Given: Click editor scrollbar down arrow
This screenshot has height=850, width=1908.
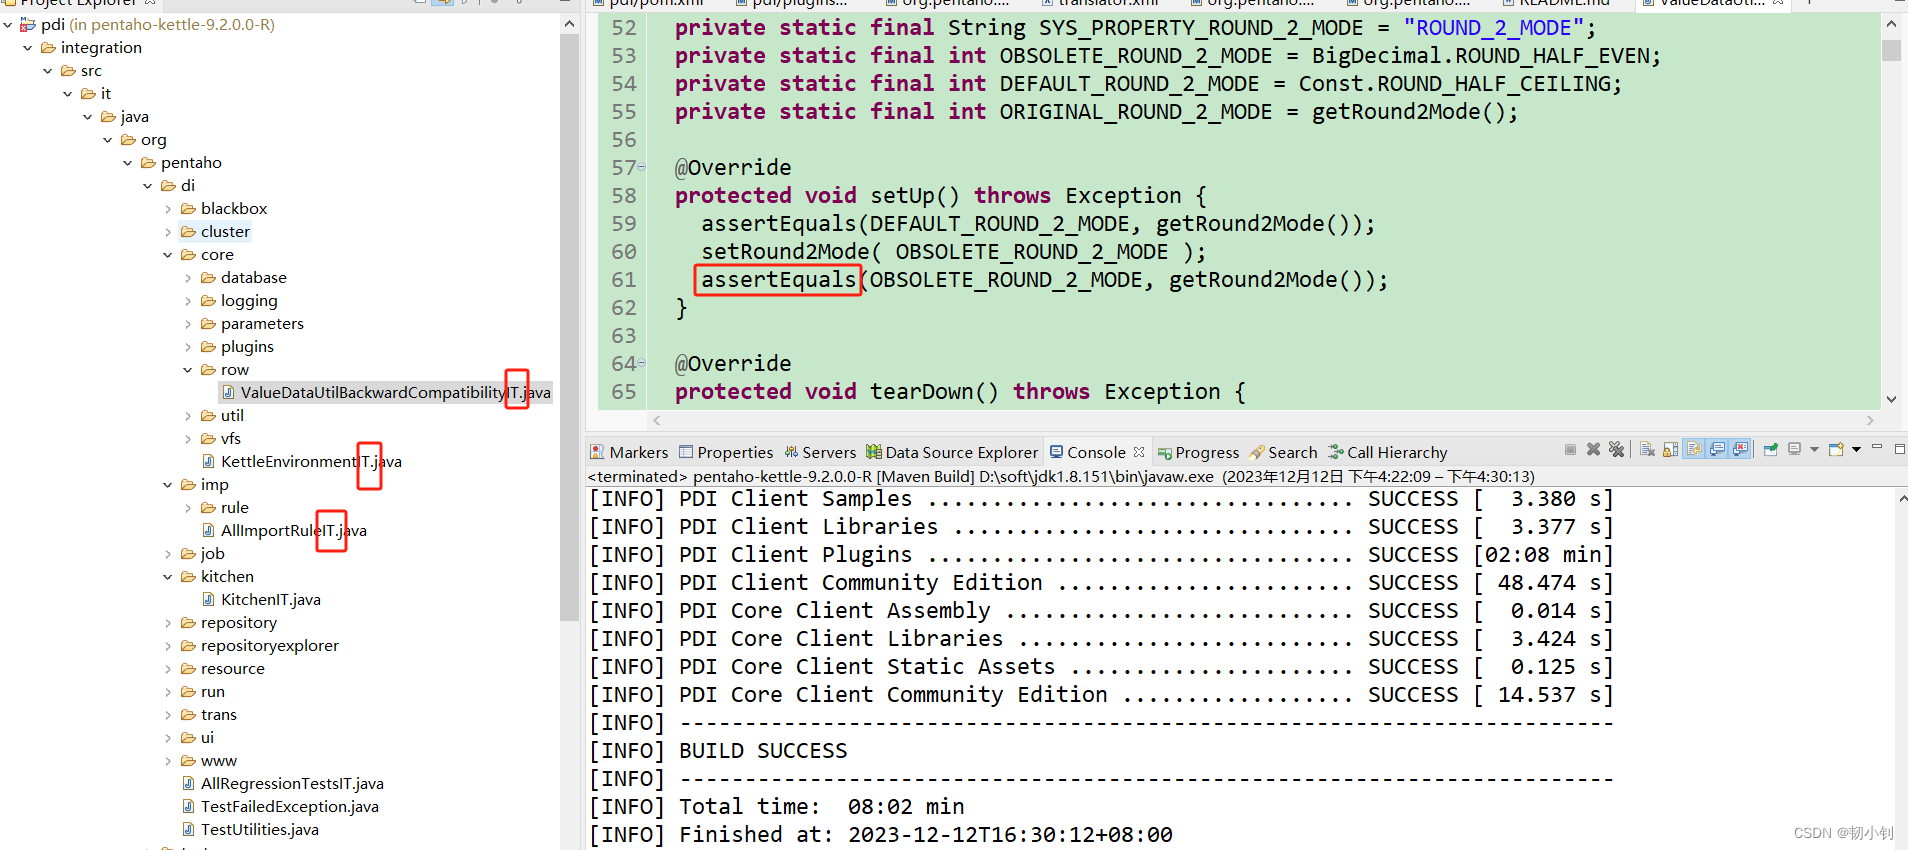Looking at the screenshot, I should 1891,399.
